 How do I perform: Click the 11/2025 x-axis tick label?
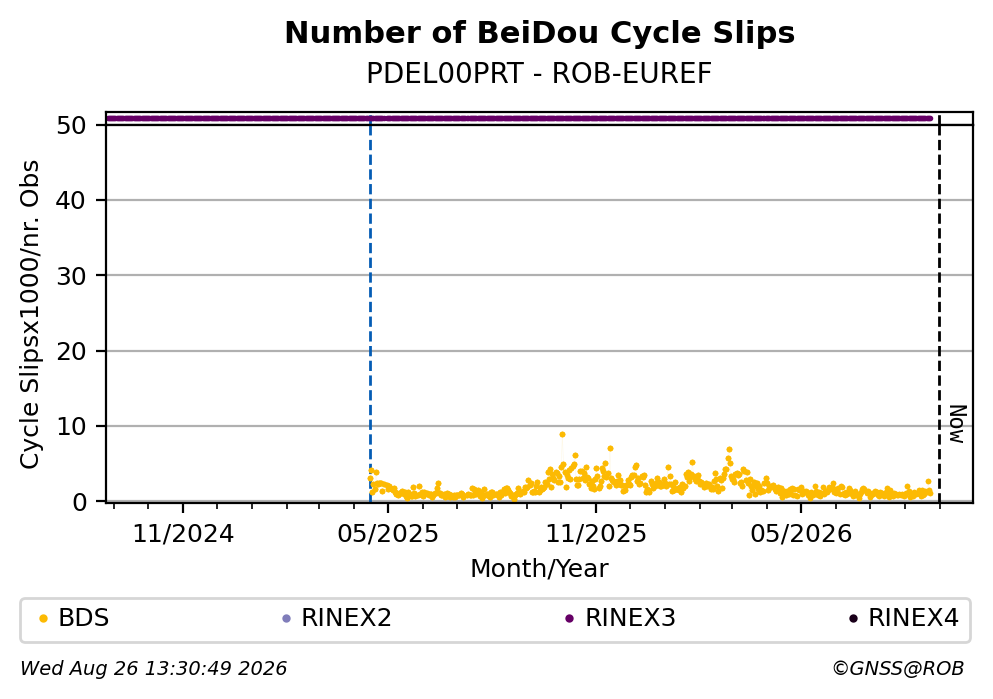pyautogui.click(x=596, y=534)
